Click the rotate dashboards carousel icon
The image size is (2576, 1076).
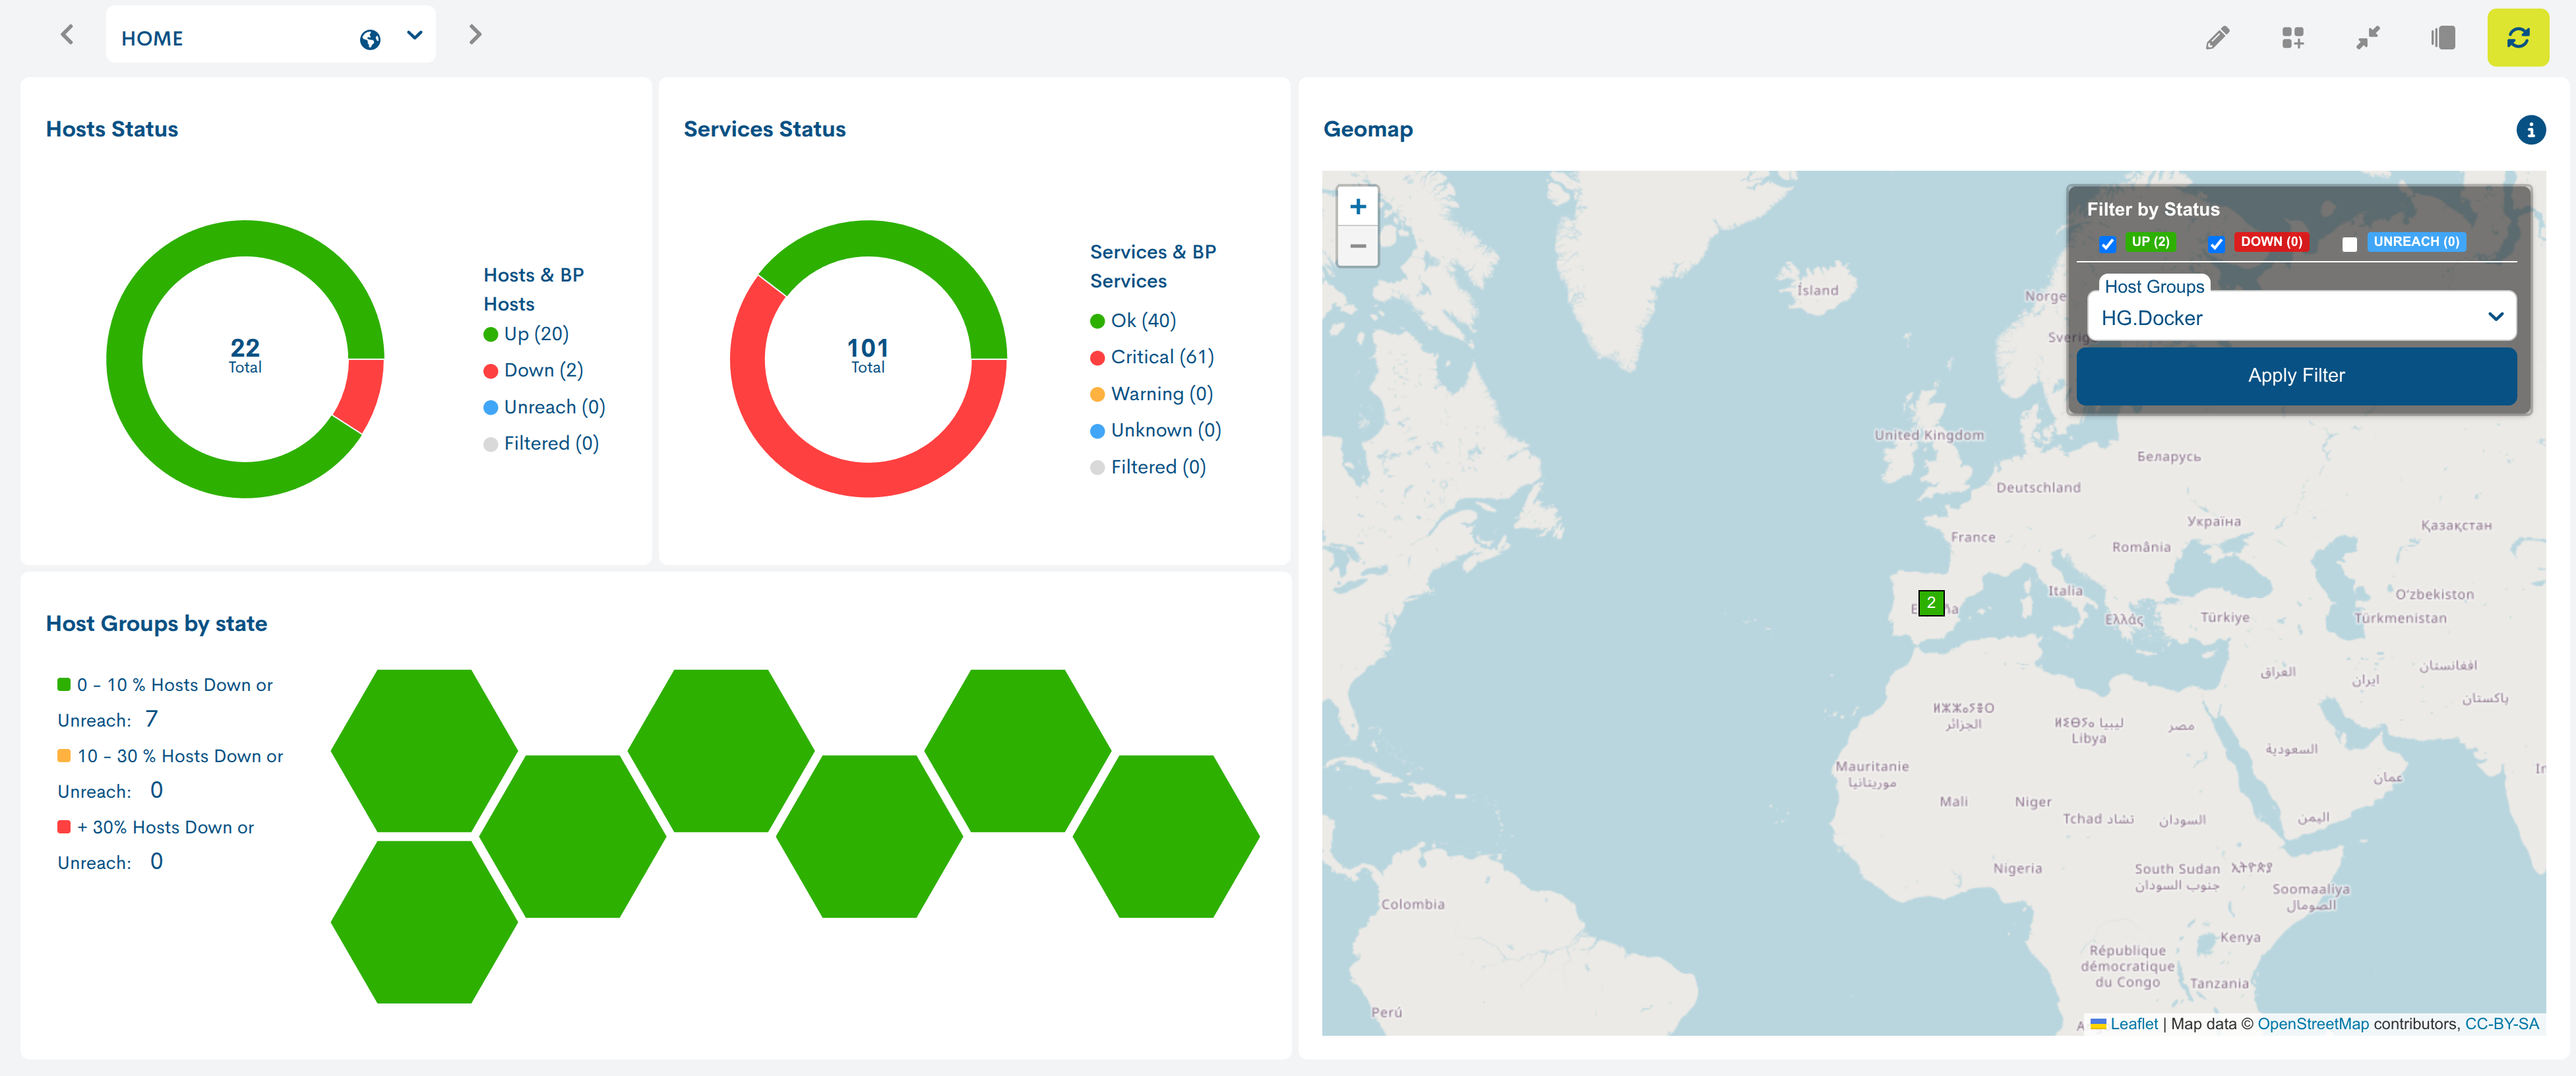click(2443, 38)
